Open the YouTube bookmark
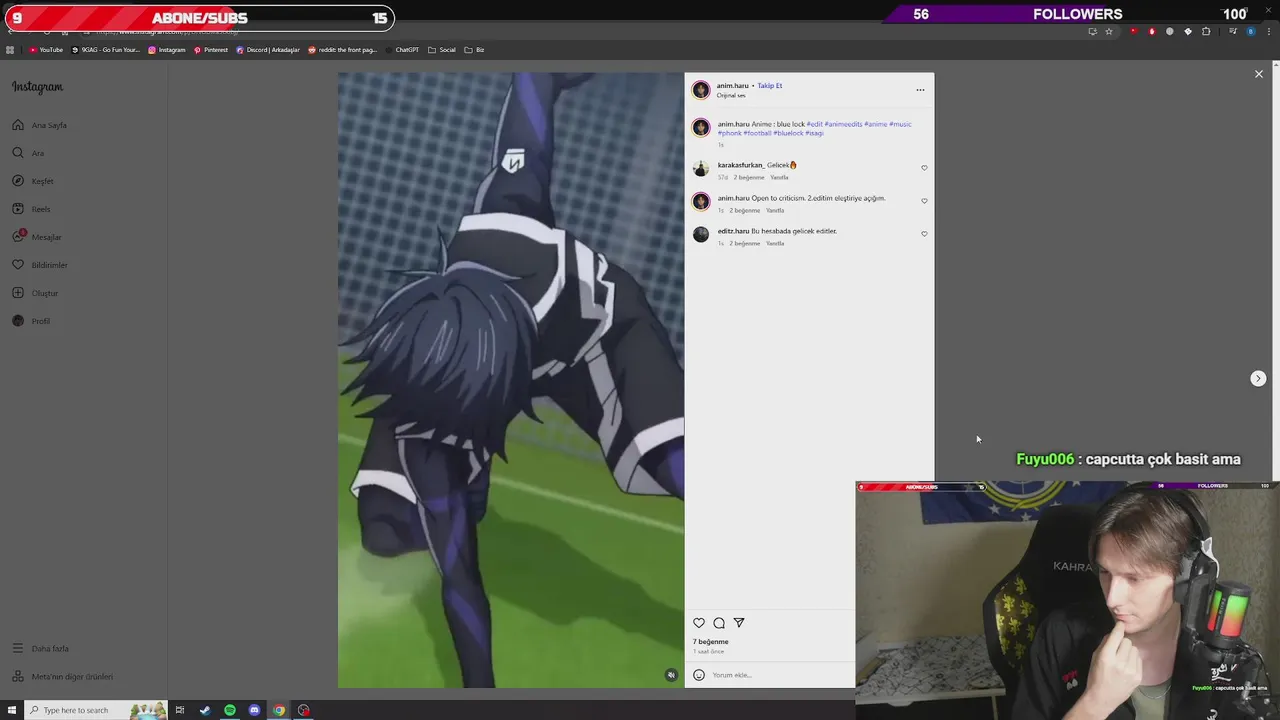 coord(46,50)
